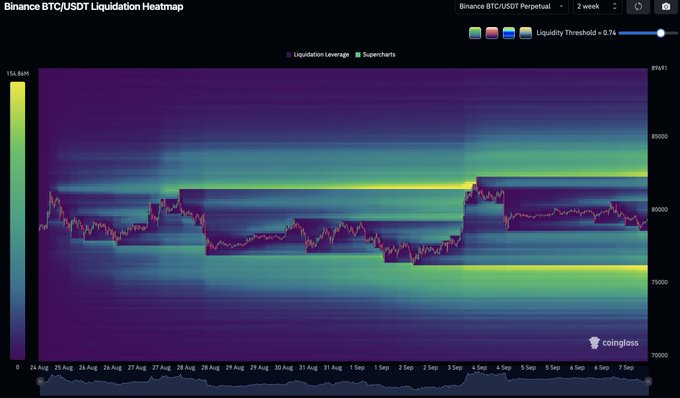Click the Liquidity Threshold slider handle
This screenshot has height=398, width=680.
(660, 33)
